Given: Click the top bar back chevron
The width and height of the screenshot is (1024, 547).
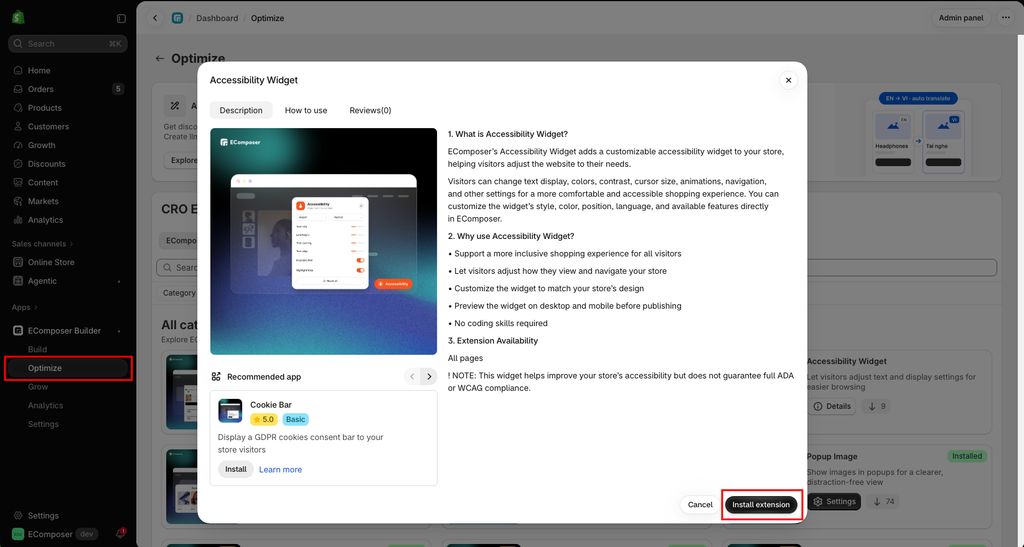Looking at the screenshot, I should pyautogui.click(x=155, y=18).
